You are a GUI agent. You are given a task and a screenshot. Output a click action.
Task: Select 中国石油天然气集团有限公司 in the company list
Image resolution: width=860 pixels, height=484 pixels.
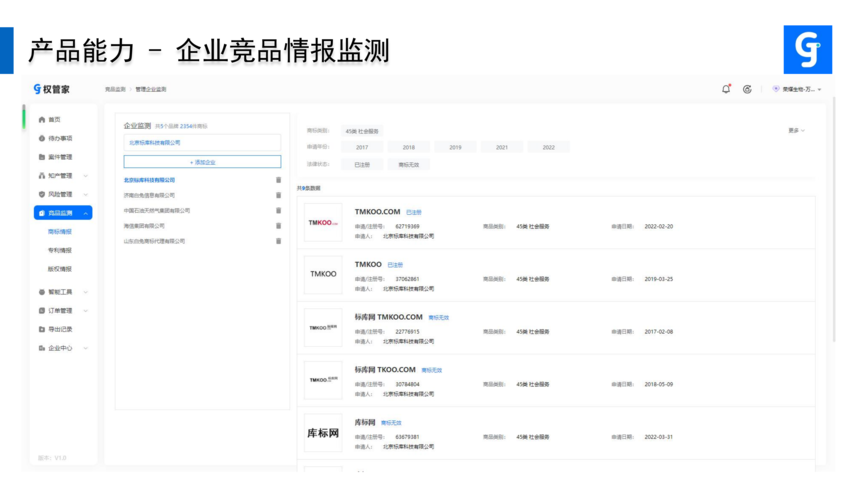pos(157,211)
